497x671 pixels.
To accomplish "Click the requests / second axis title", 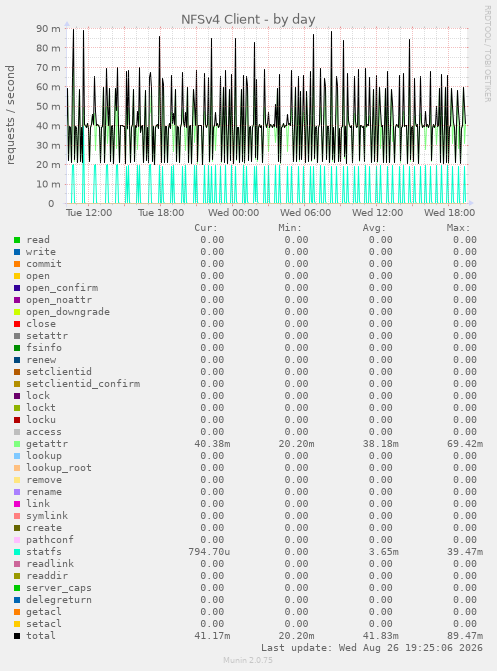I will point(10,115).
